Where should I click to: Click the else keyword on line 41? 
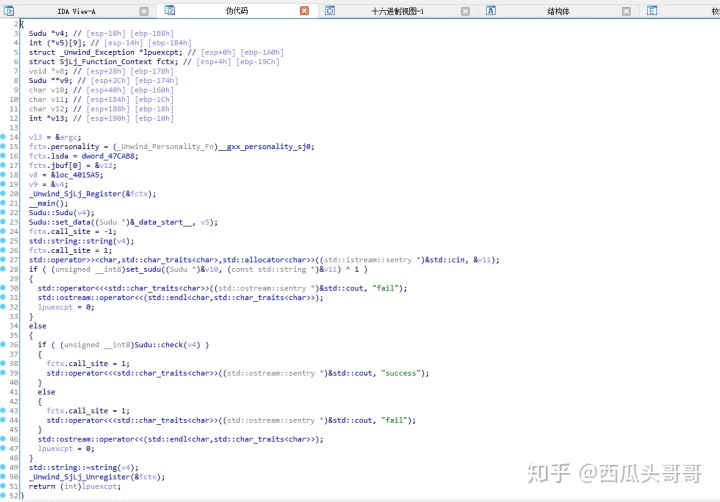pyautogui.click(x=46, y=392)
